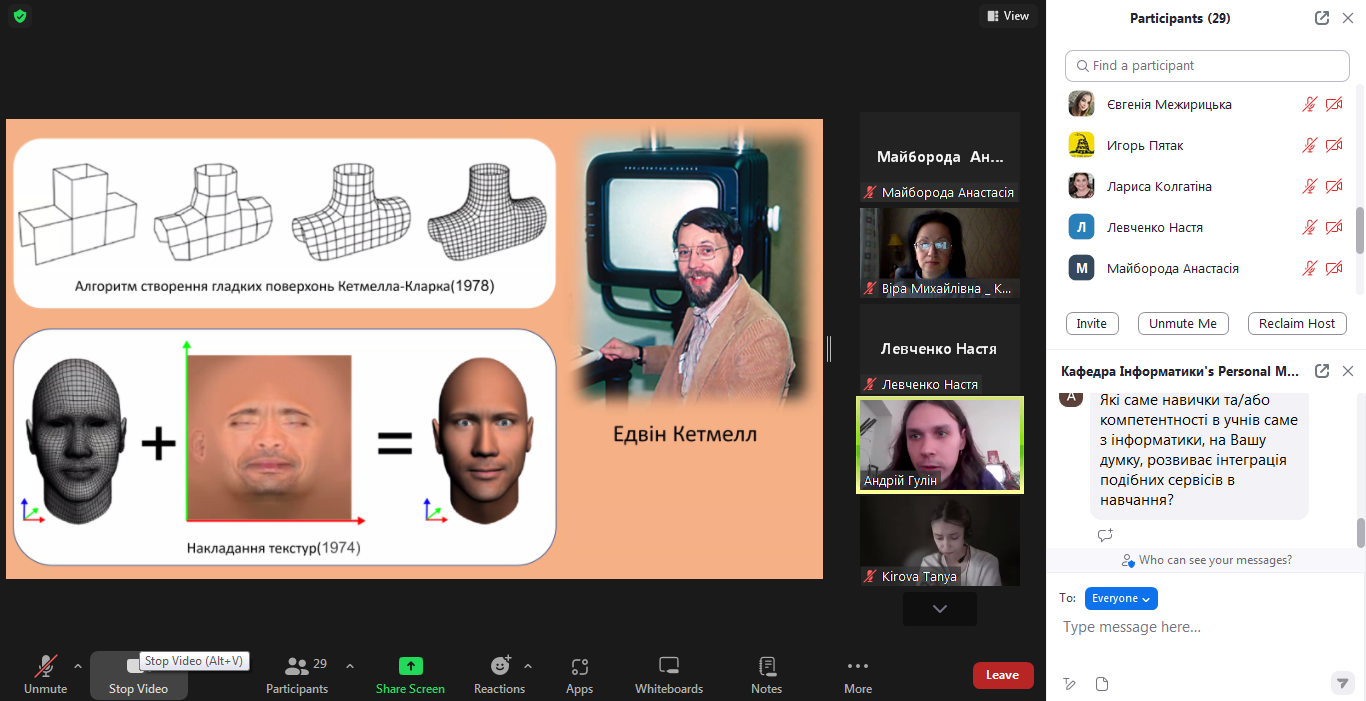Select Левченко Настя video tile
The height and width of the screenshot is (701, 1366).
(940, 349)
